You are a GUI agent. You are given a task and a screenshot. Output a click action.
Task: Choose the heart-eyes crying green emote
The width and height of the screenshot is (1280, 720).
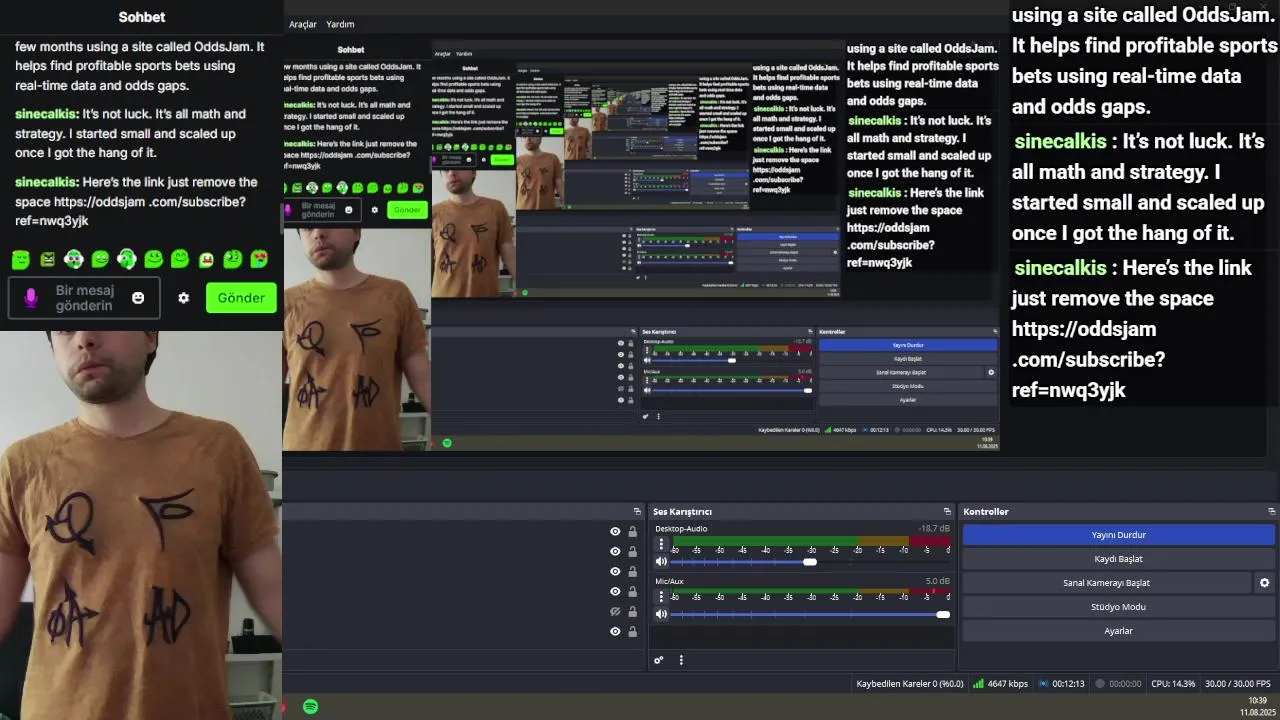click(259, 259)
